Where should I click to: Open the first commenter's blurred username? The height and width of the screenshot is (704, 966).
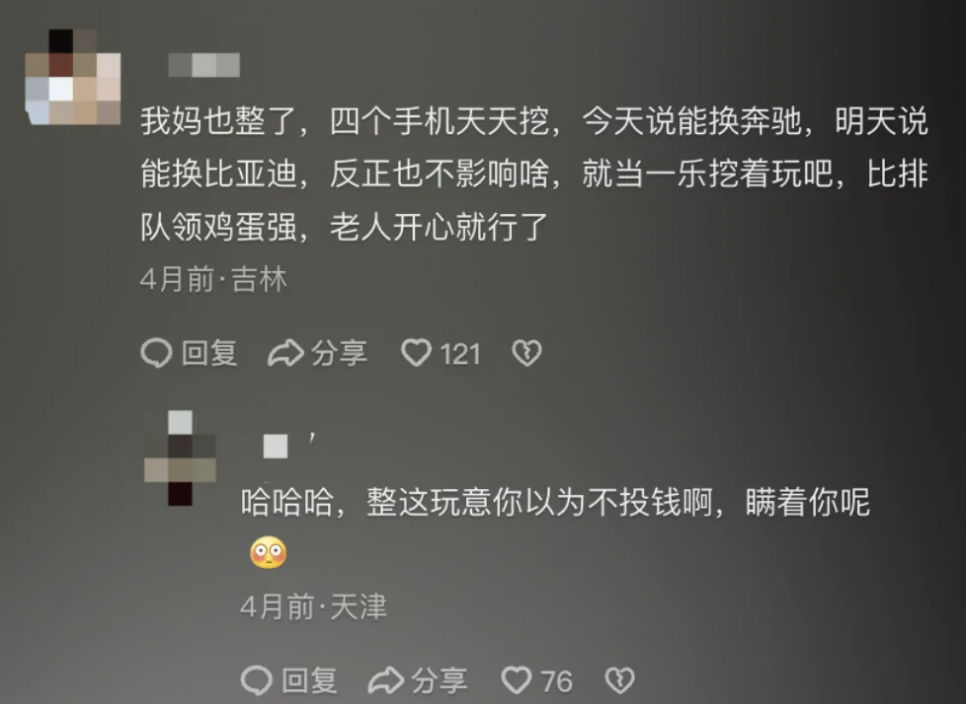[204, 65]
